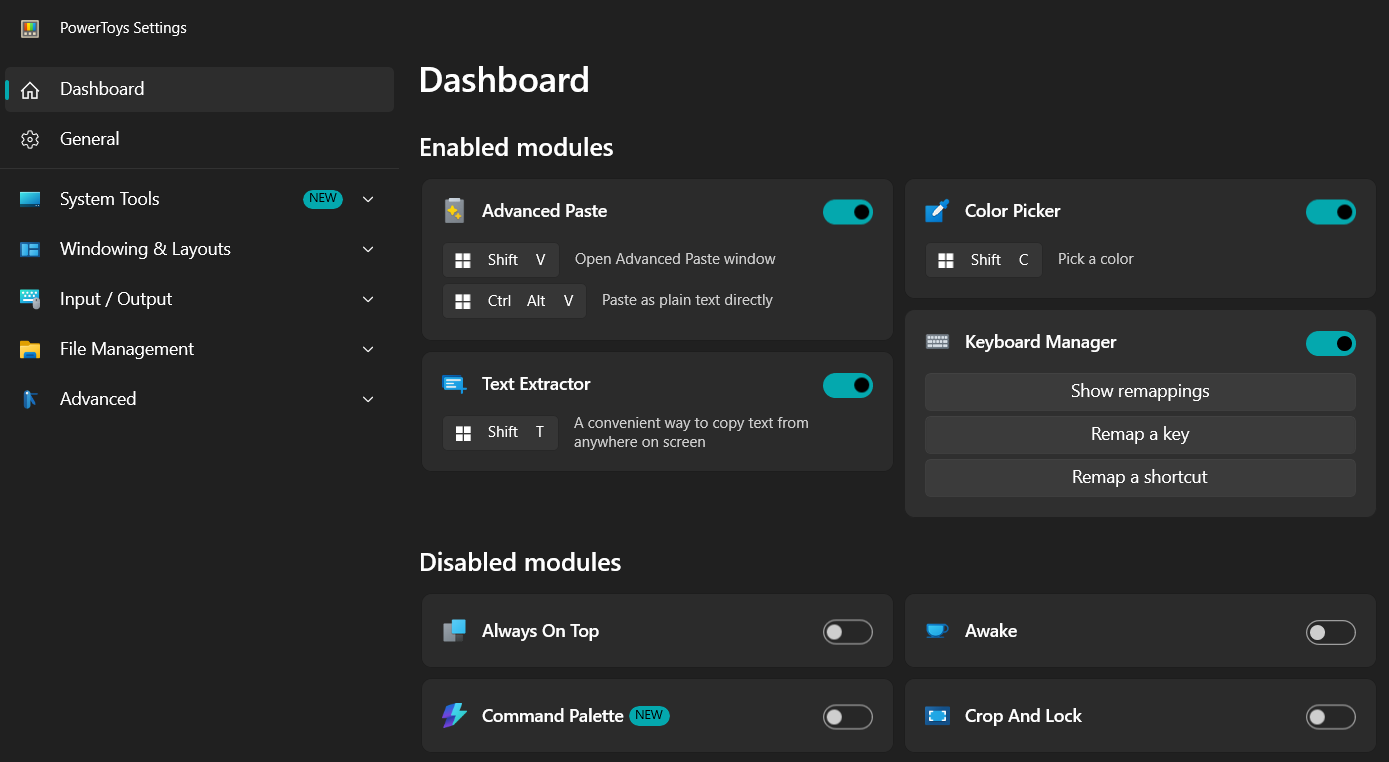Turn off the Color Picker toggle
The height and width of the screenshot is (762, 1389).
[1331, 212]
